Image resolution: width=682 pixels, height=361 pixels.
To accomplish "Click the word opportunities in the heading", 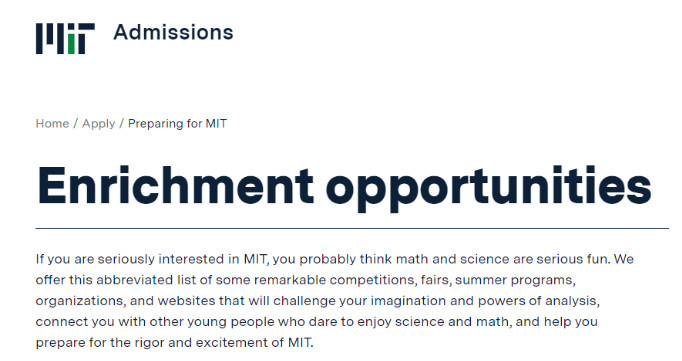I will [x=488, y=189].
